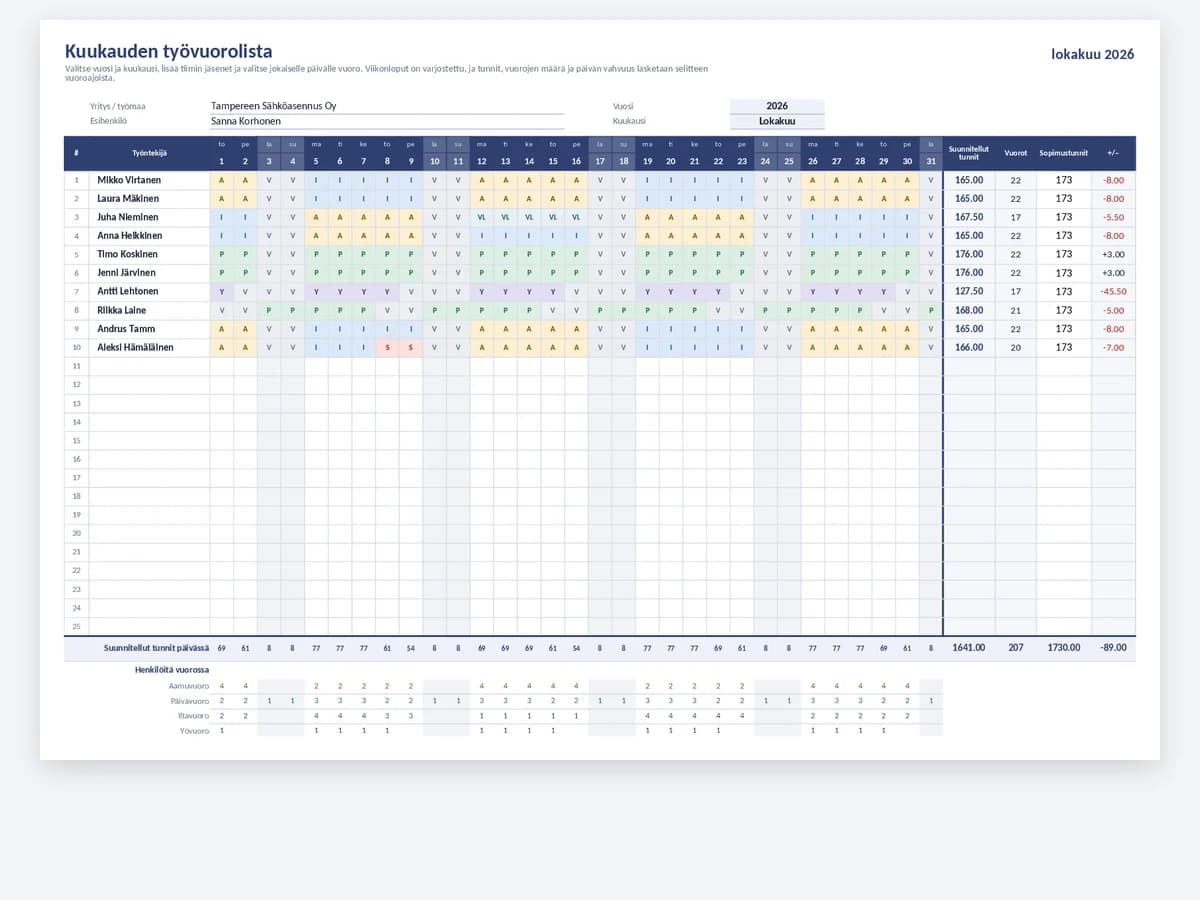Screen dimensions: 1200x900
Task: Click the "lokakuu 2026" heading
Action: click(x=1092, y=55)
